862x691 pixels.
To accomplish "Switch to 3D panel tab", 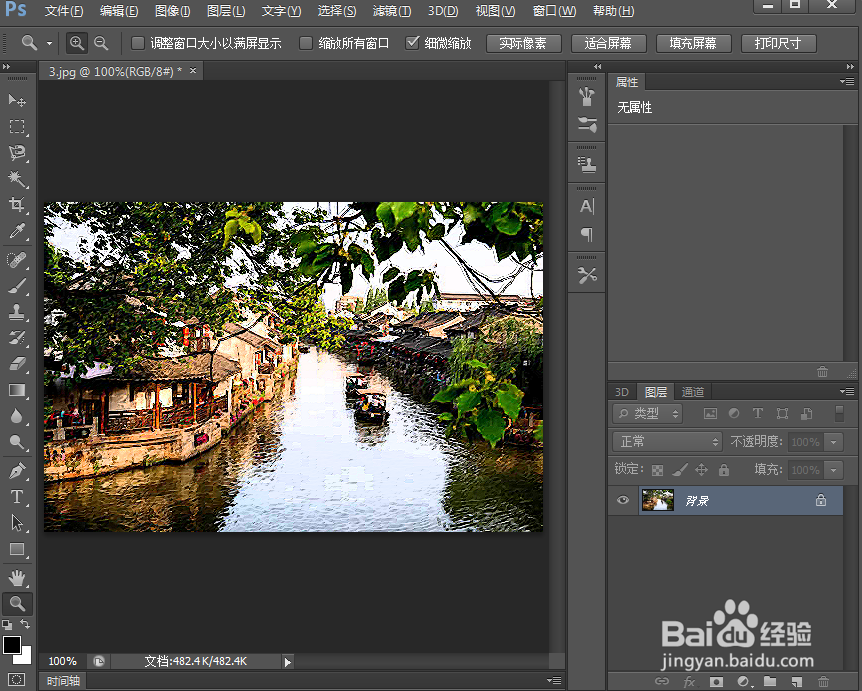I will (x=622, y=392).
